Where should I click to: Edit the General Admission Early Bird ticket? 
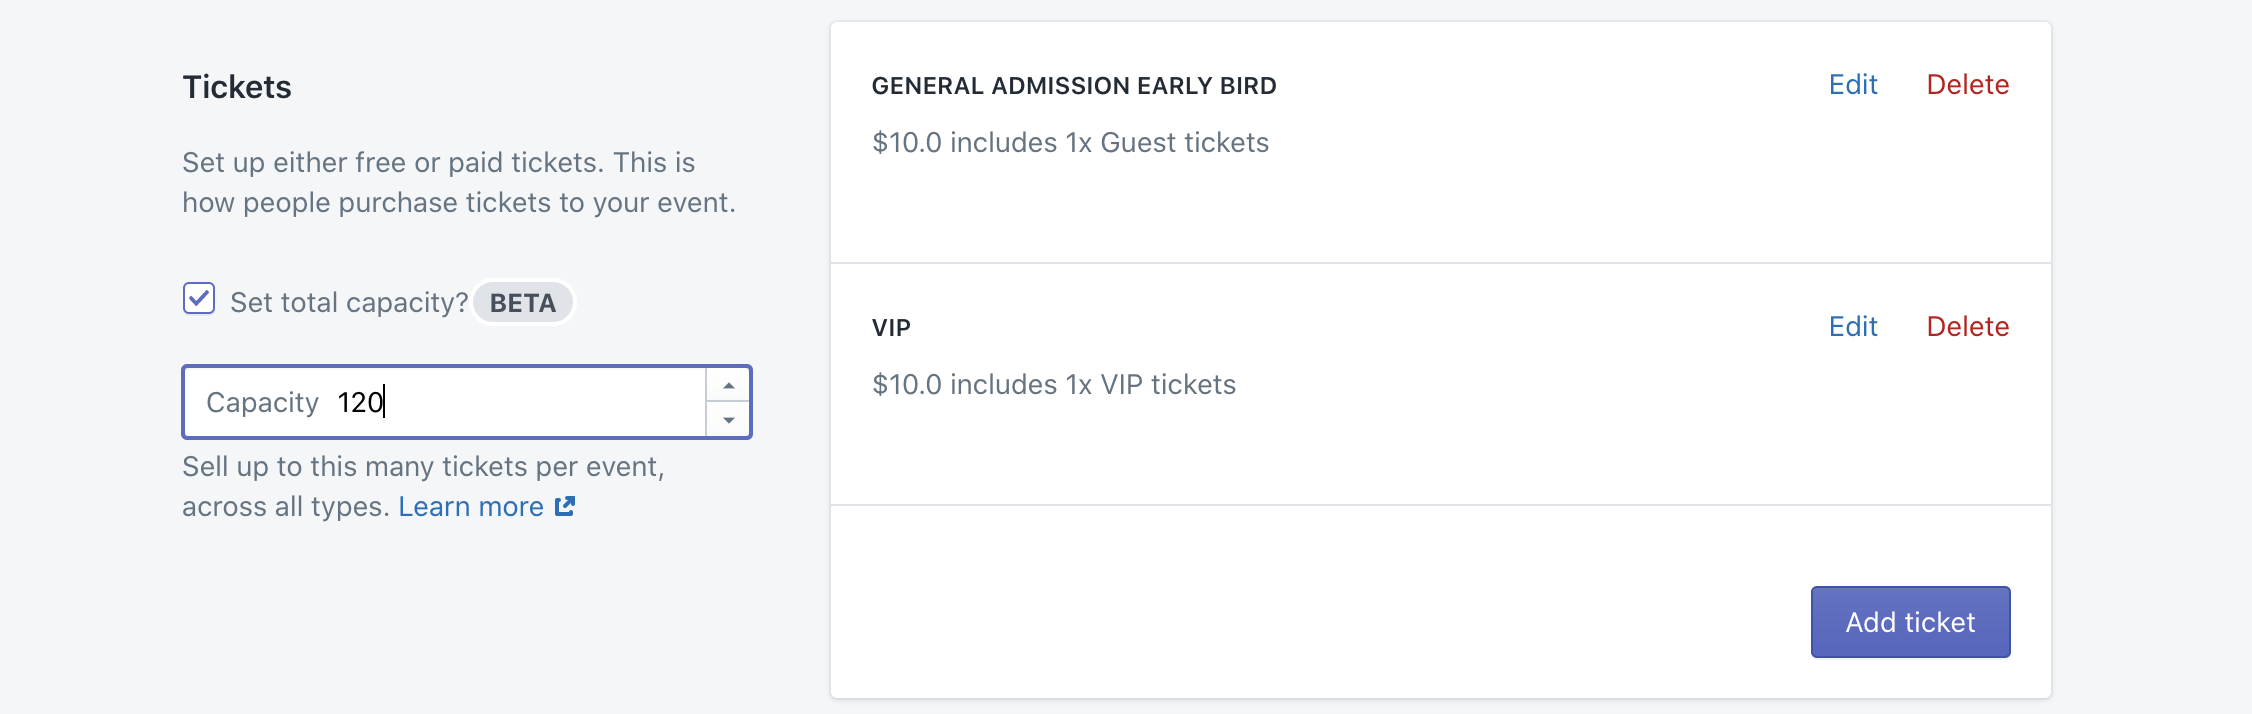1853,85
